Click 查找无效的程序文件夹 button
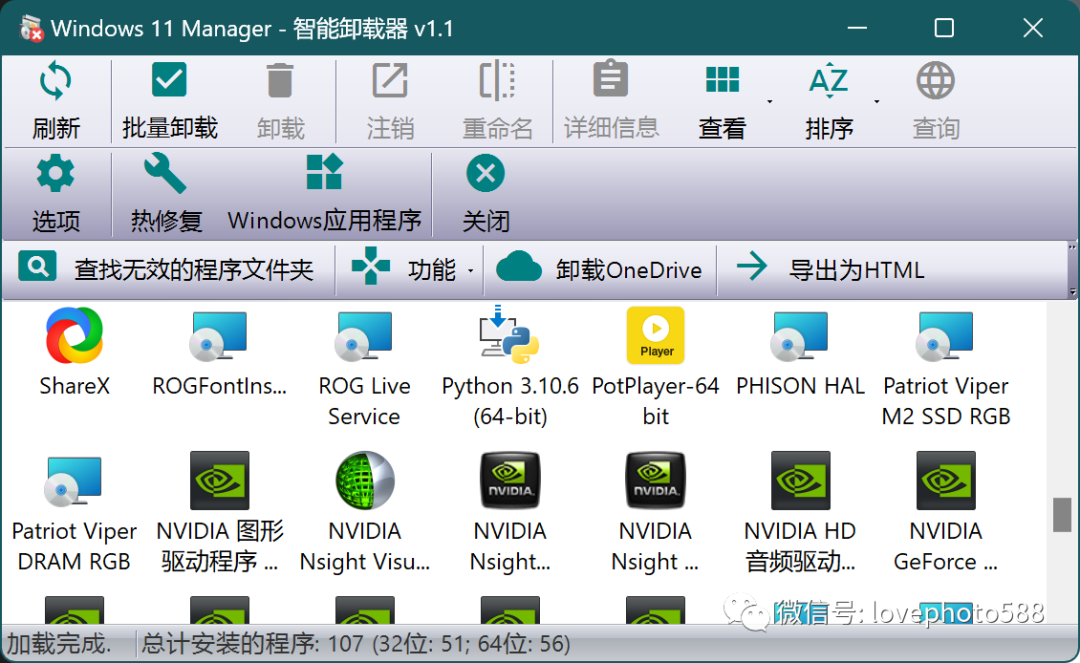Screen dimensions: 1080x663 tap(166, 269)
